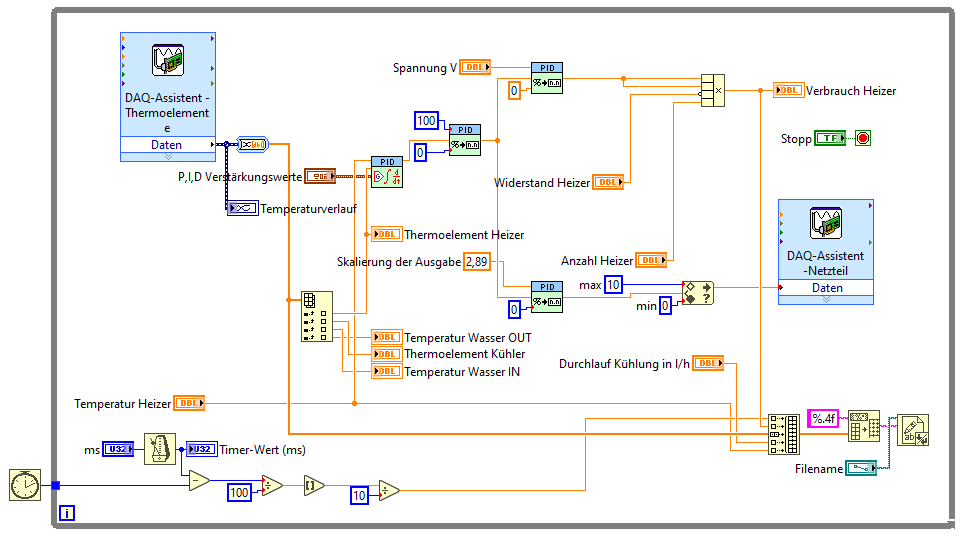Expand the DAQ-Assistent Thermoelemente bottom chevron
This screenshot has width=970, height=546.
click(168, 157)
